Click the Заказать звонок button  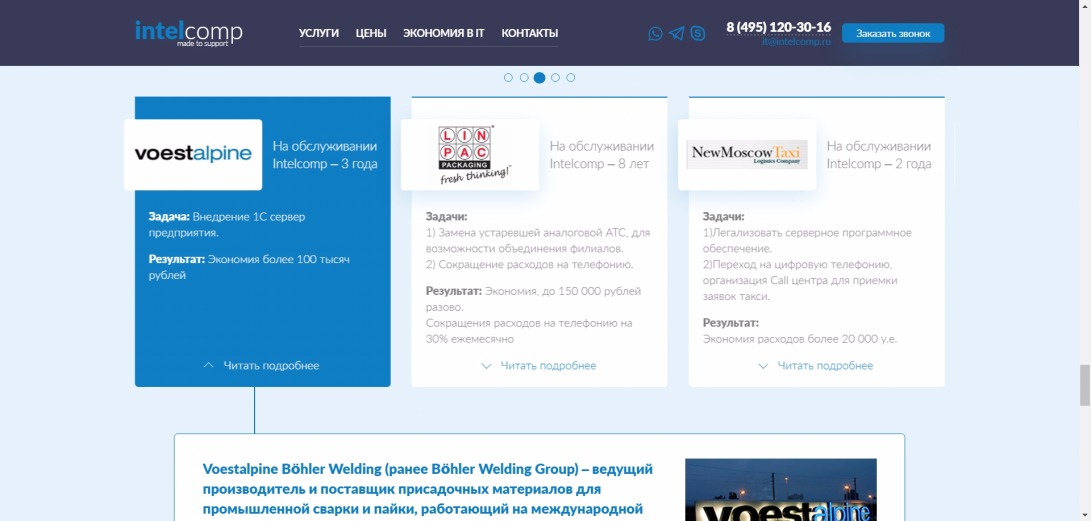click(x=893, y=33)
